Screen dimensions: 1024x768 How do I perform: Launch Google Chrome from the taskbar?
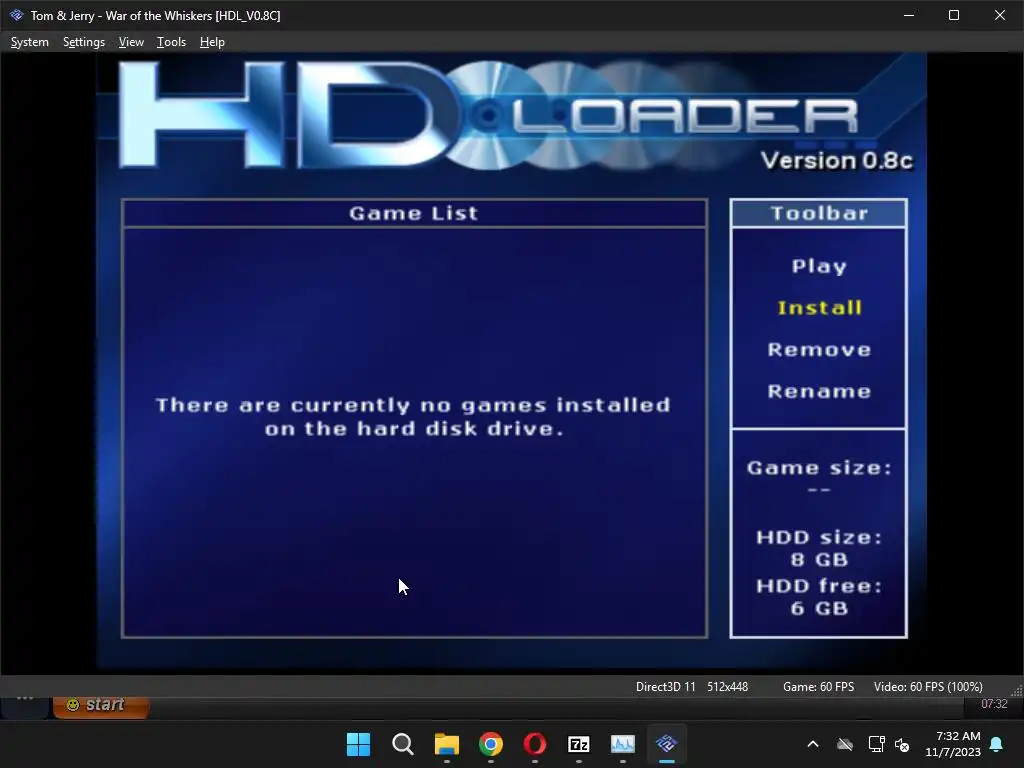(490, 744)
